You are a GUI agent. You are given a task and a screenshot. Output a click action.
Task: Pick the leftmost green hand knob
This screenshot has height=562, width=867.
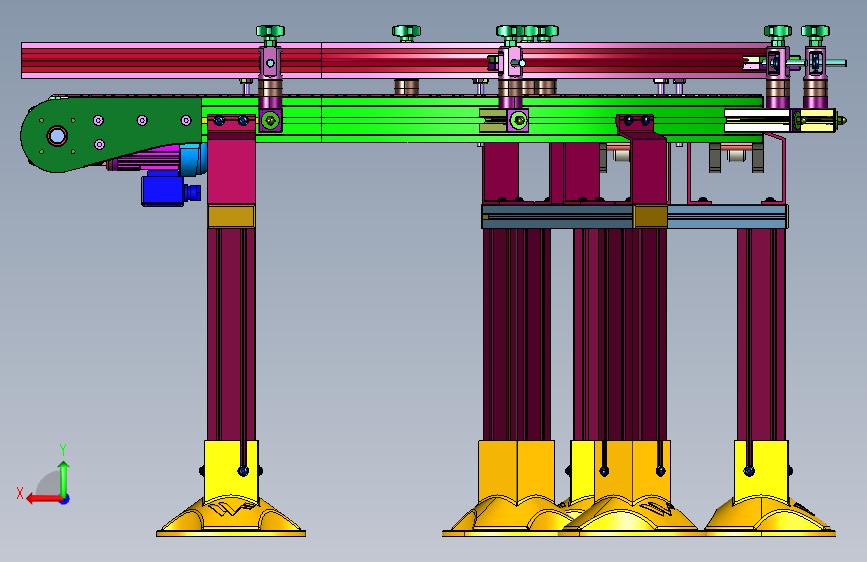tap(270, 35)
